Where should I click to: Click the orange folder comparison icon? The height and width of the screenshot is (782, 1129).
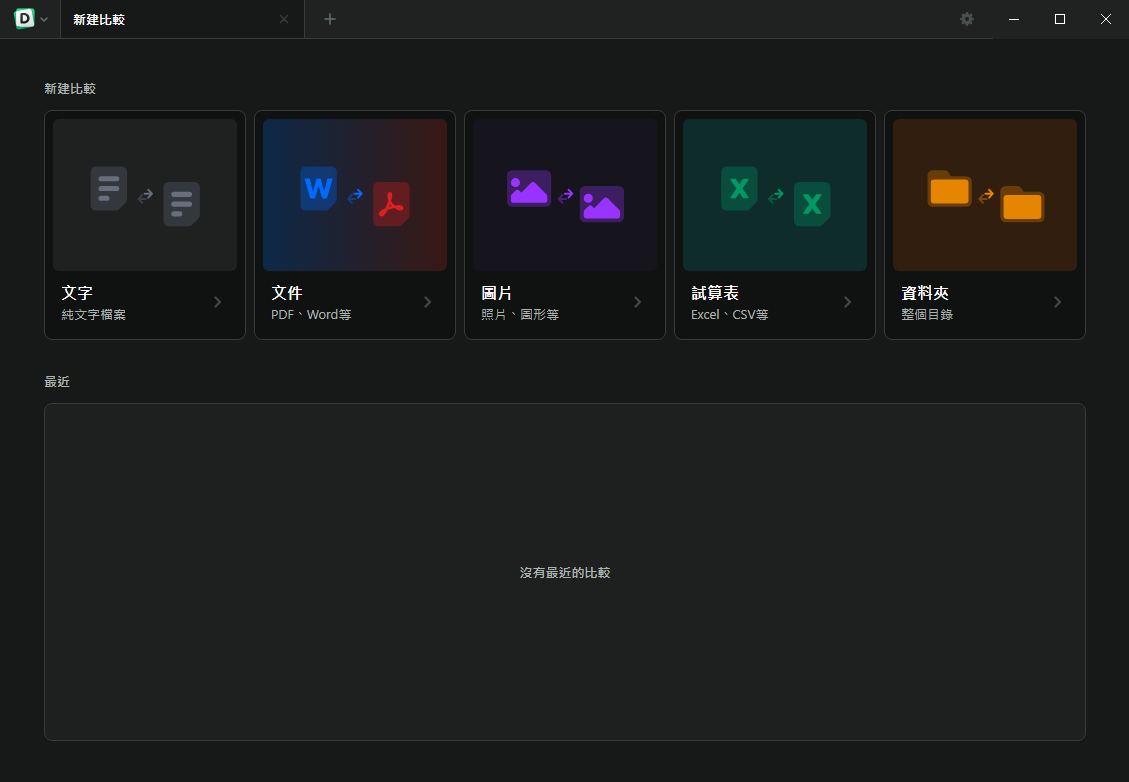coord(985,196)
